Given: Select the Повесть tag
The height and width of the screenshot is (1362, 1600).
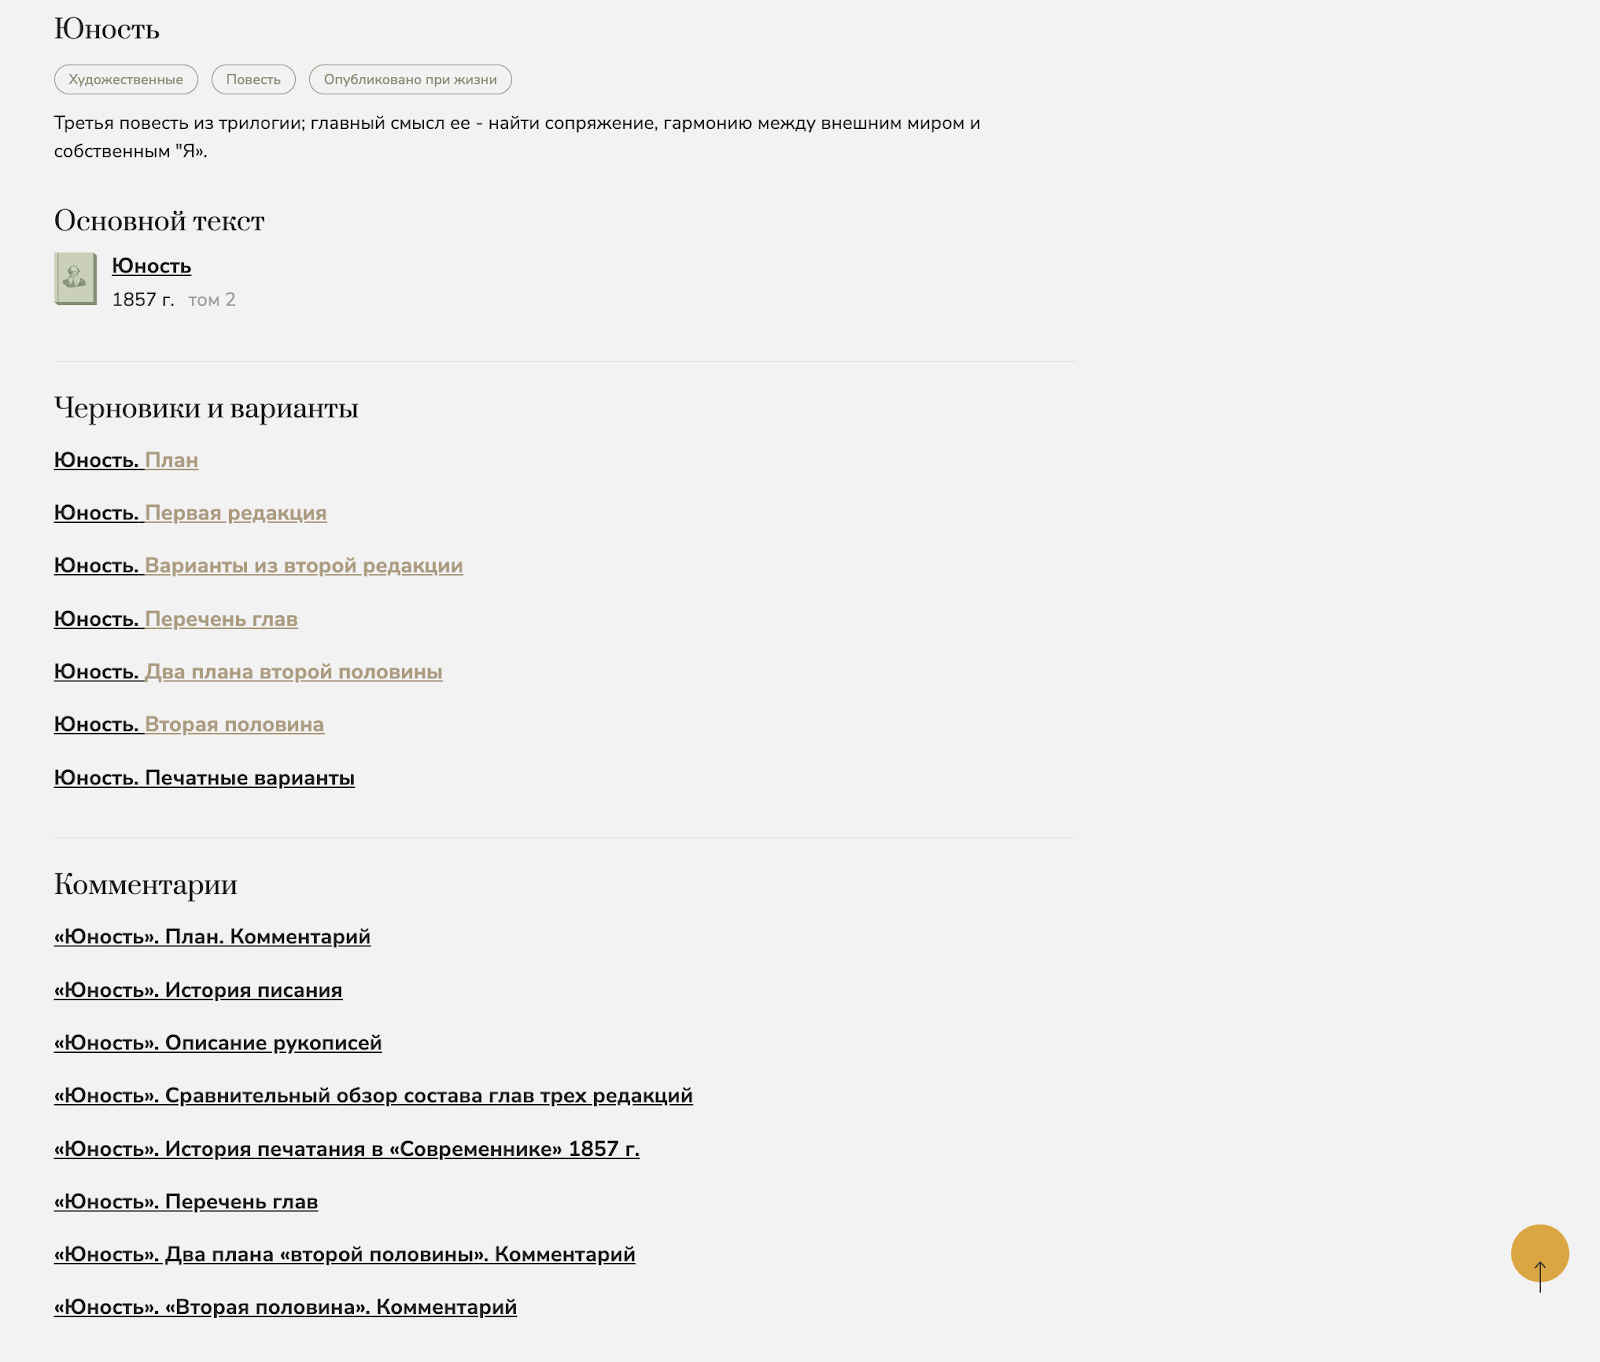Looking at the screenshot, I should click(253, 80).
